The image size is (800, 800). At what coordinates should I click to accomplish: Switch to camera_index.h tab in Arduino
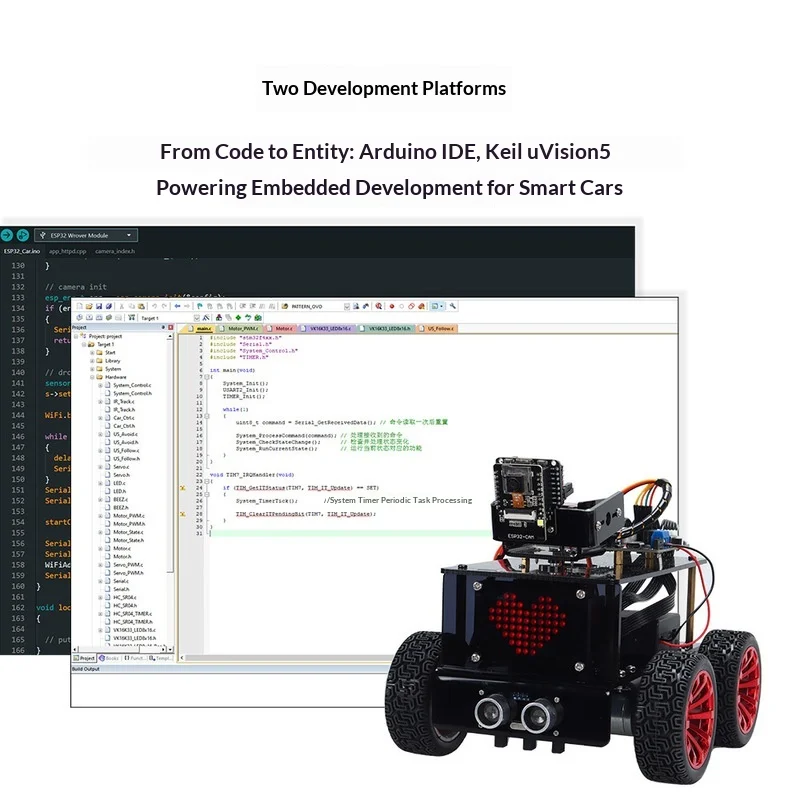coord(115,251)
